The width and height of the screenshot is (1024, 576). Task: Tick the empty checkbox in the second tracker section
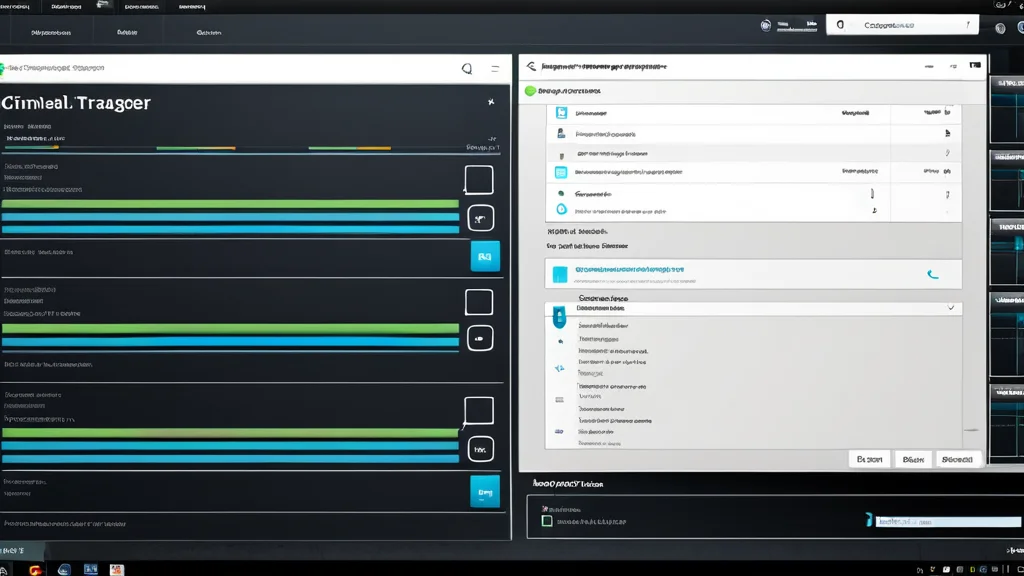click(479, 302)
